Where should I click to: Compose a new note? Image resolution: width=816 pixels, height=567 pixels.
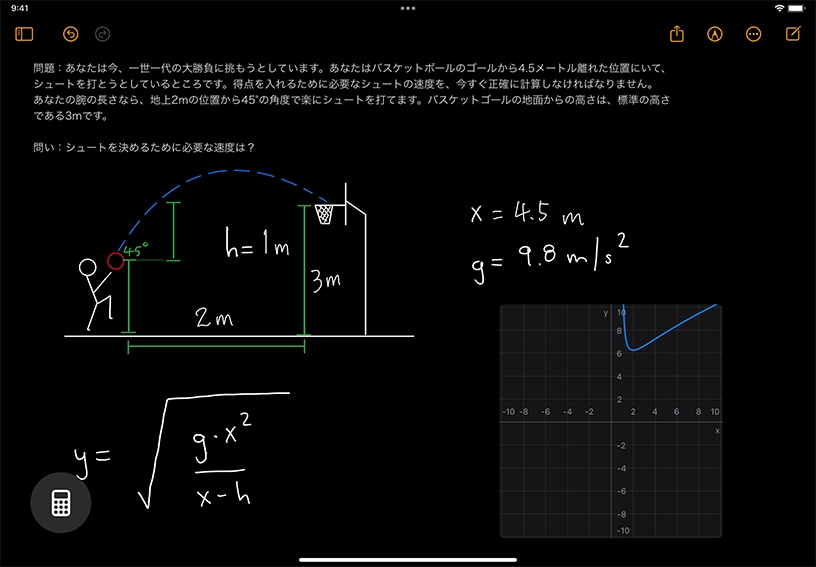point(793,34)
